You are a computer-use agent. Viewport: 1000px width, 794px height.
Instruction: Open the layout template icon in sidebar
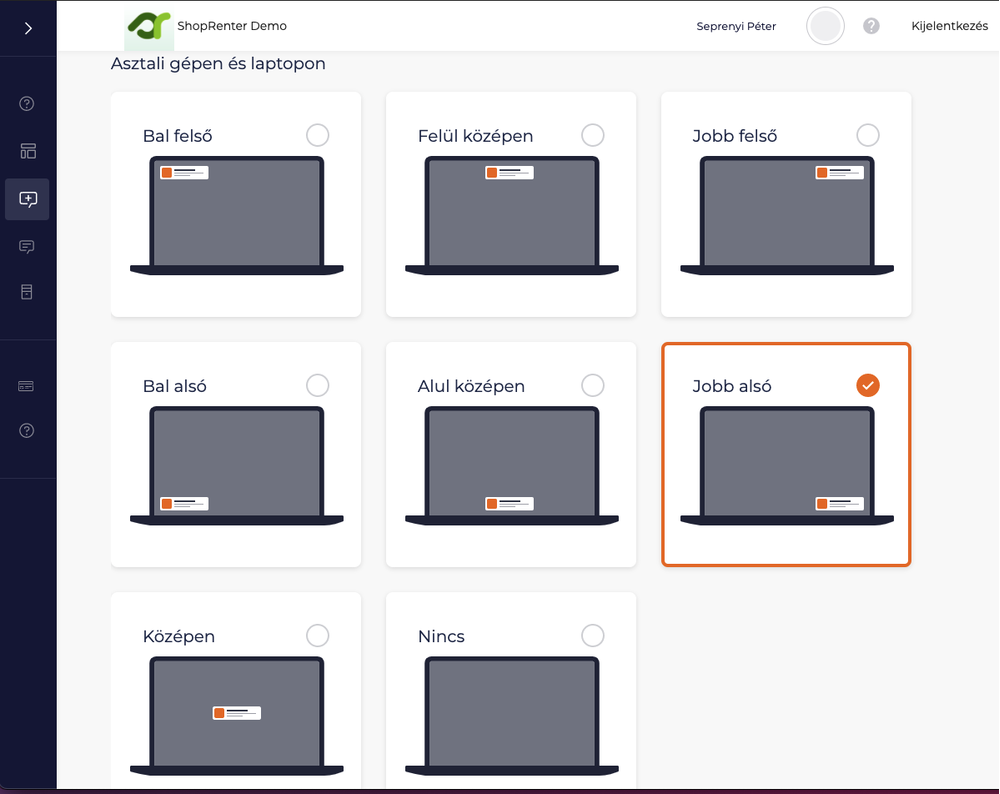pos(27,151)
